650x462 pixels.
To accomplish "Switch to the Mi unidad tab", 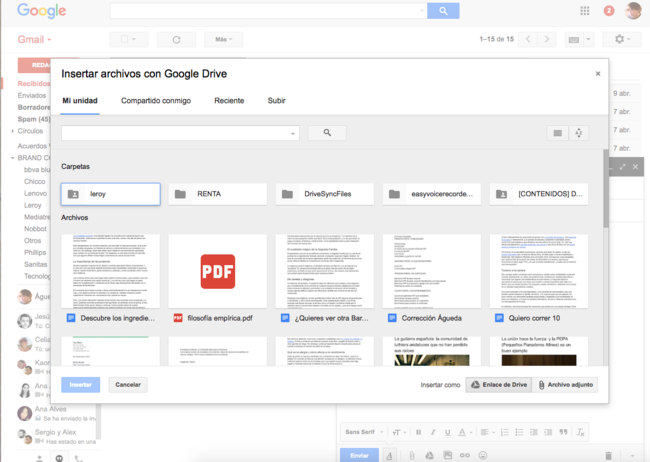I will coord(80,100).
